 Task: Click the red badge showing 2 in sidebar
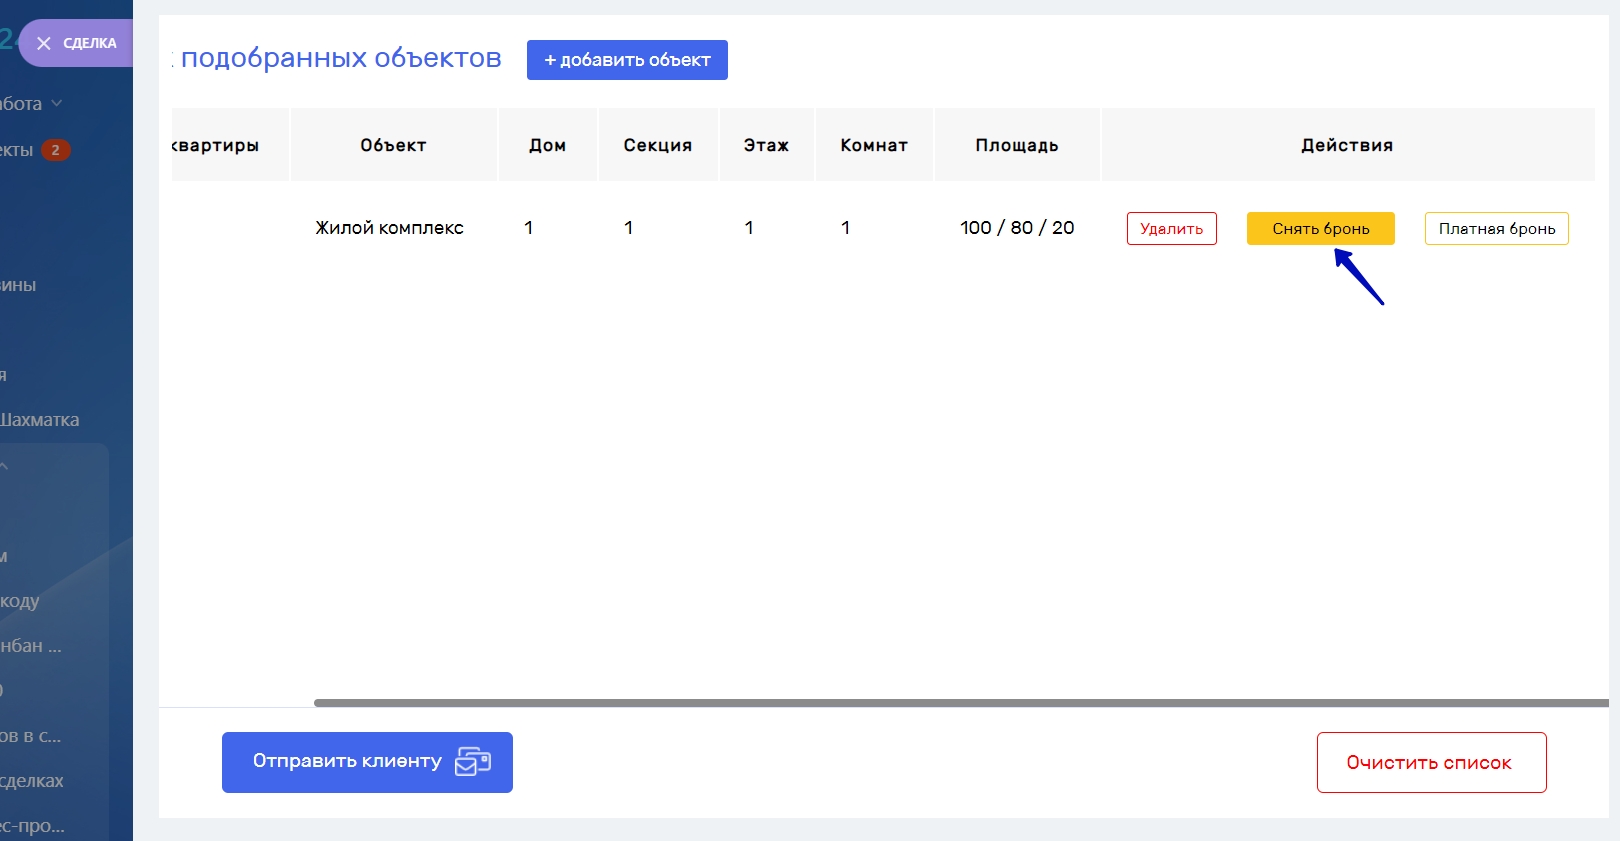[x=55, y=150]
